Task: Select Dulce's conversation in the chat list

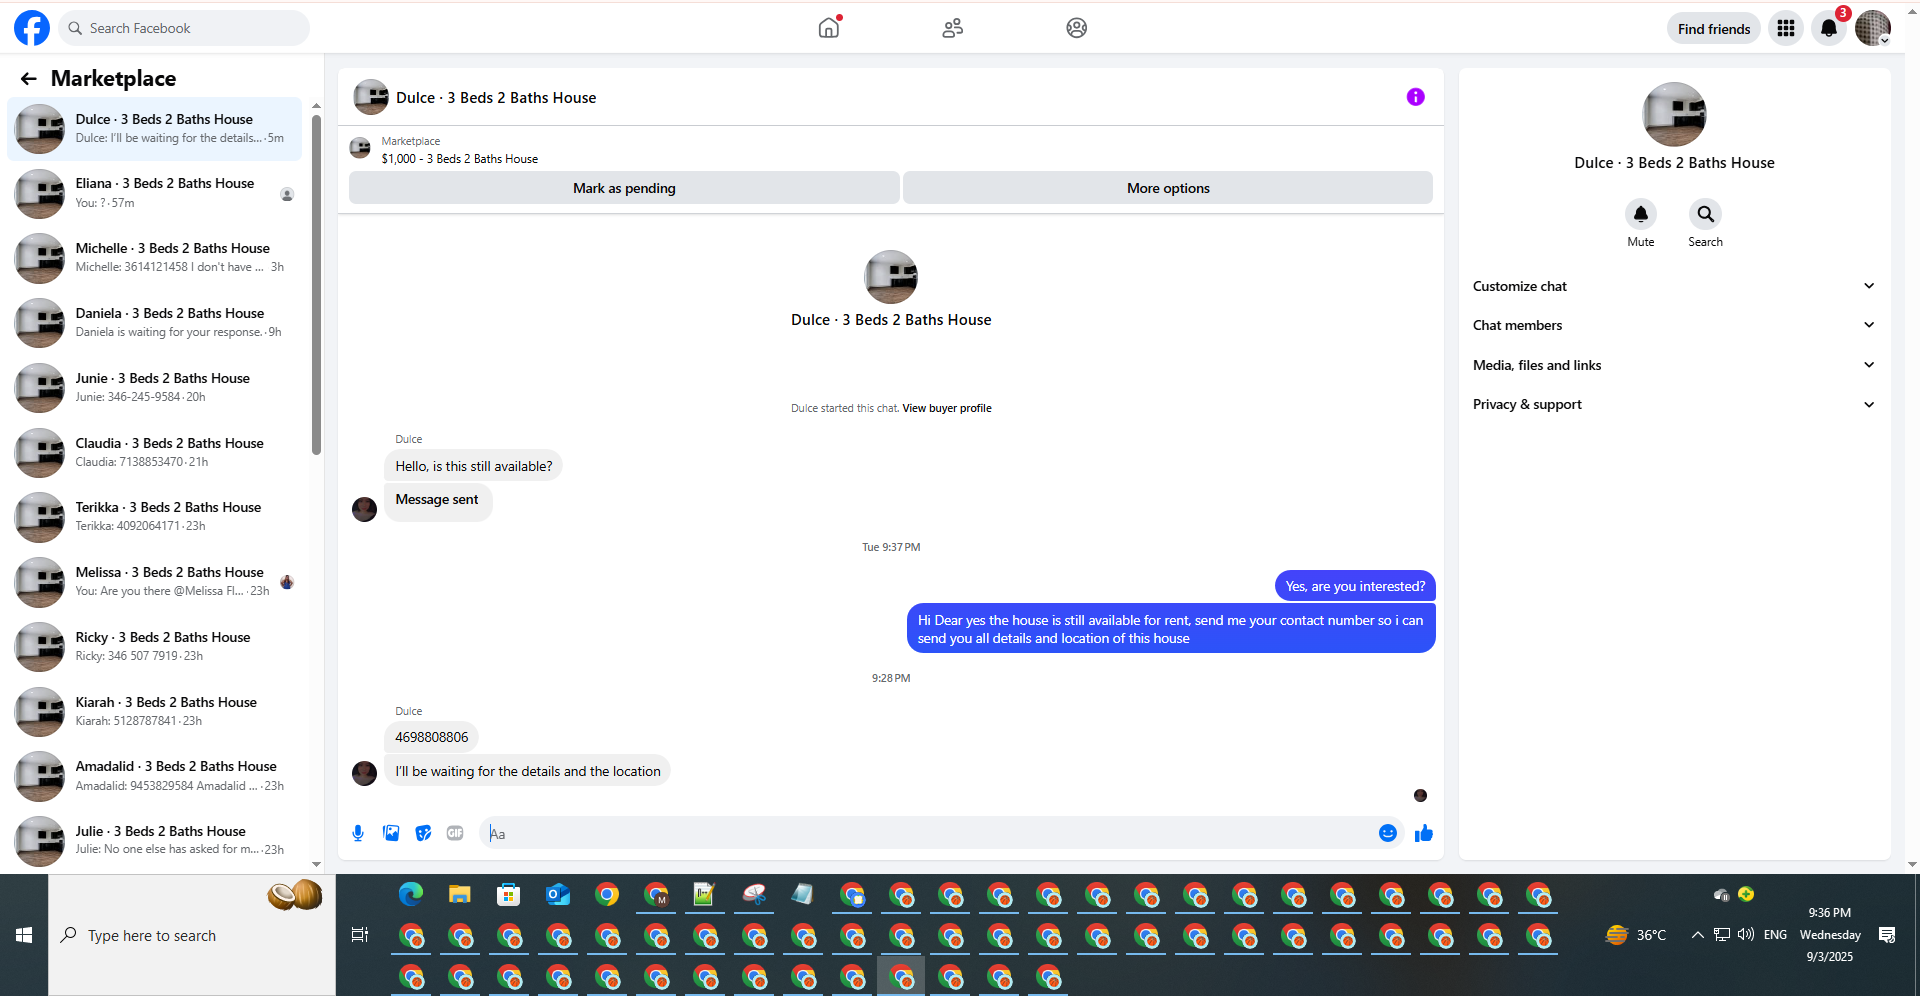Action: pos(155,129)
